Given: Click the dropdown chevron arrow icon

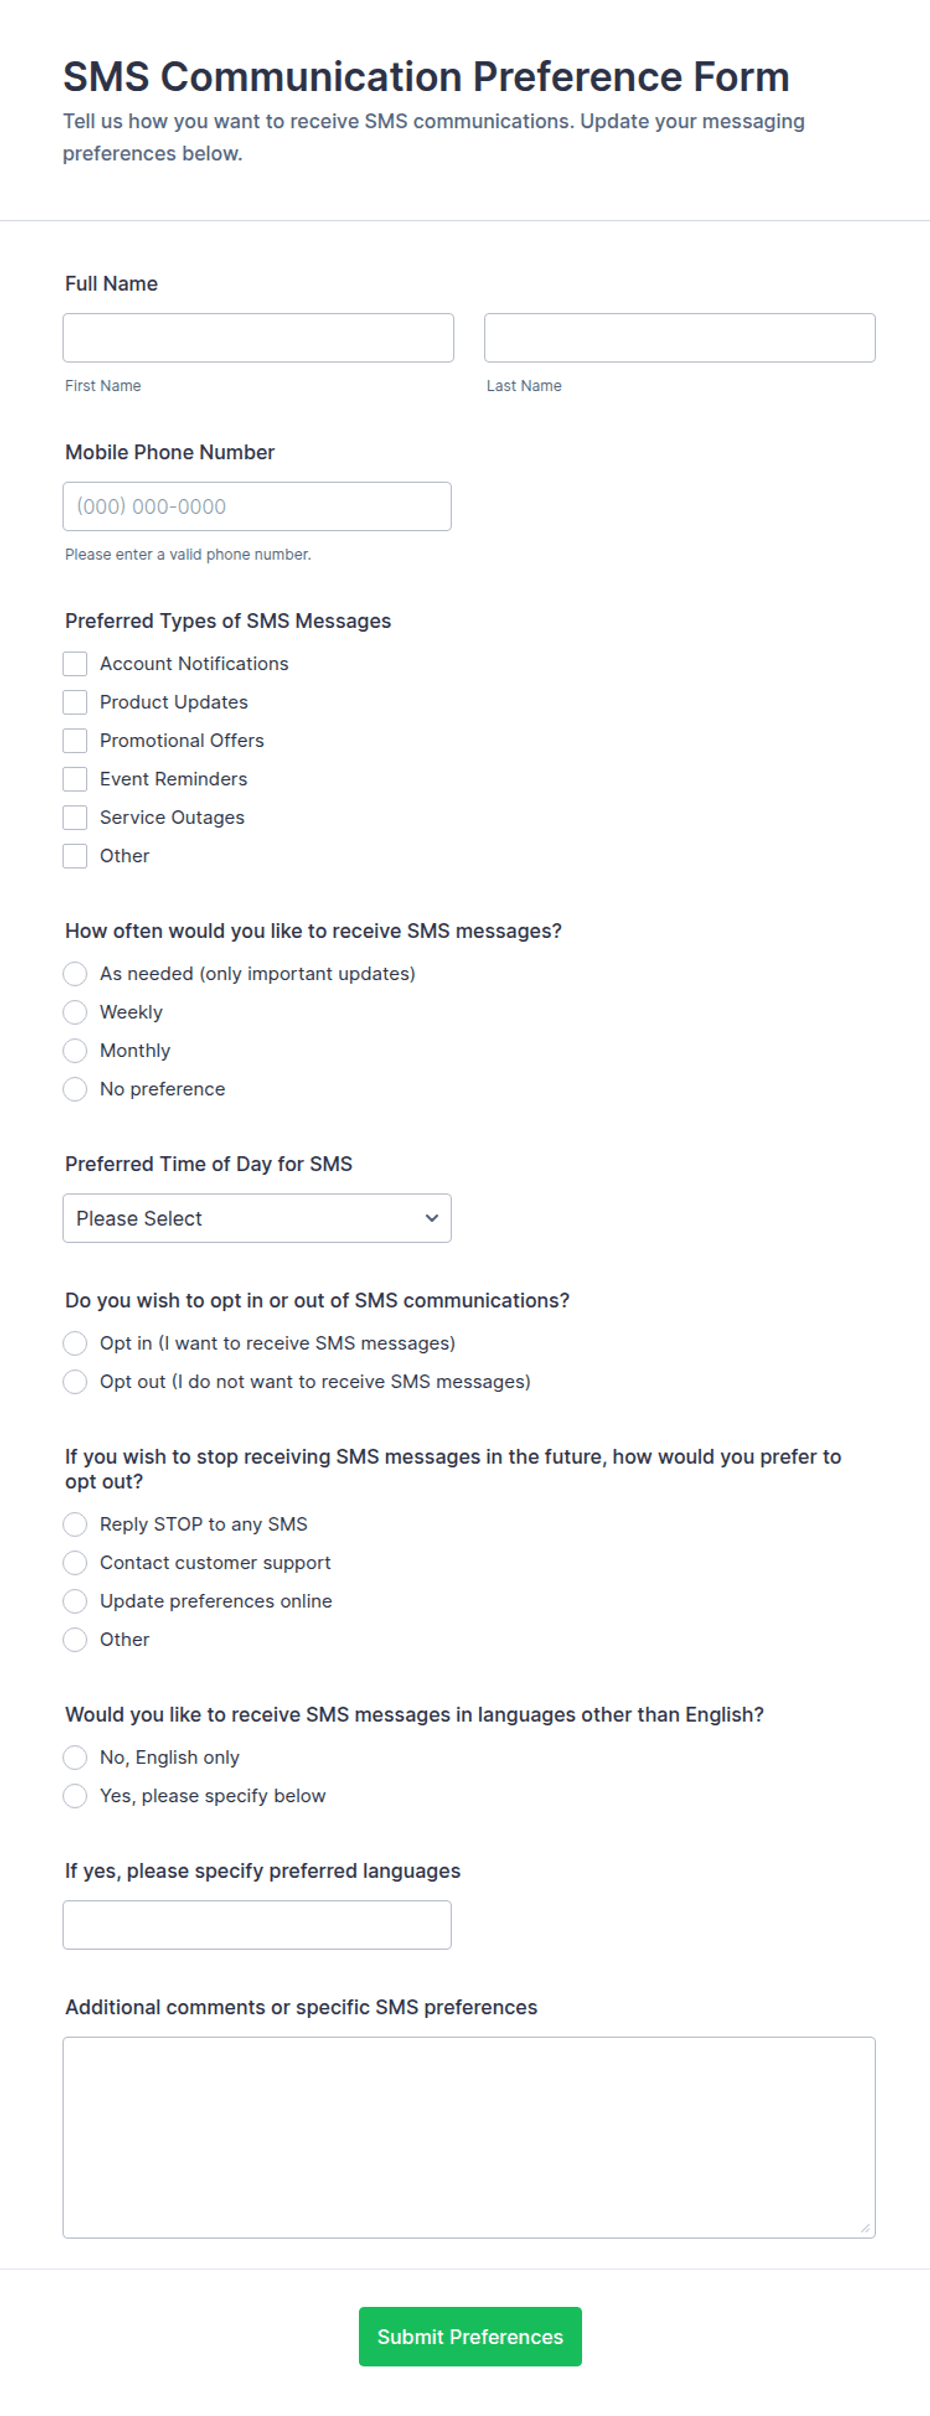Looking at the screenshot, I should (432, 1218).
